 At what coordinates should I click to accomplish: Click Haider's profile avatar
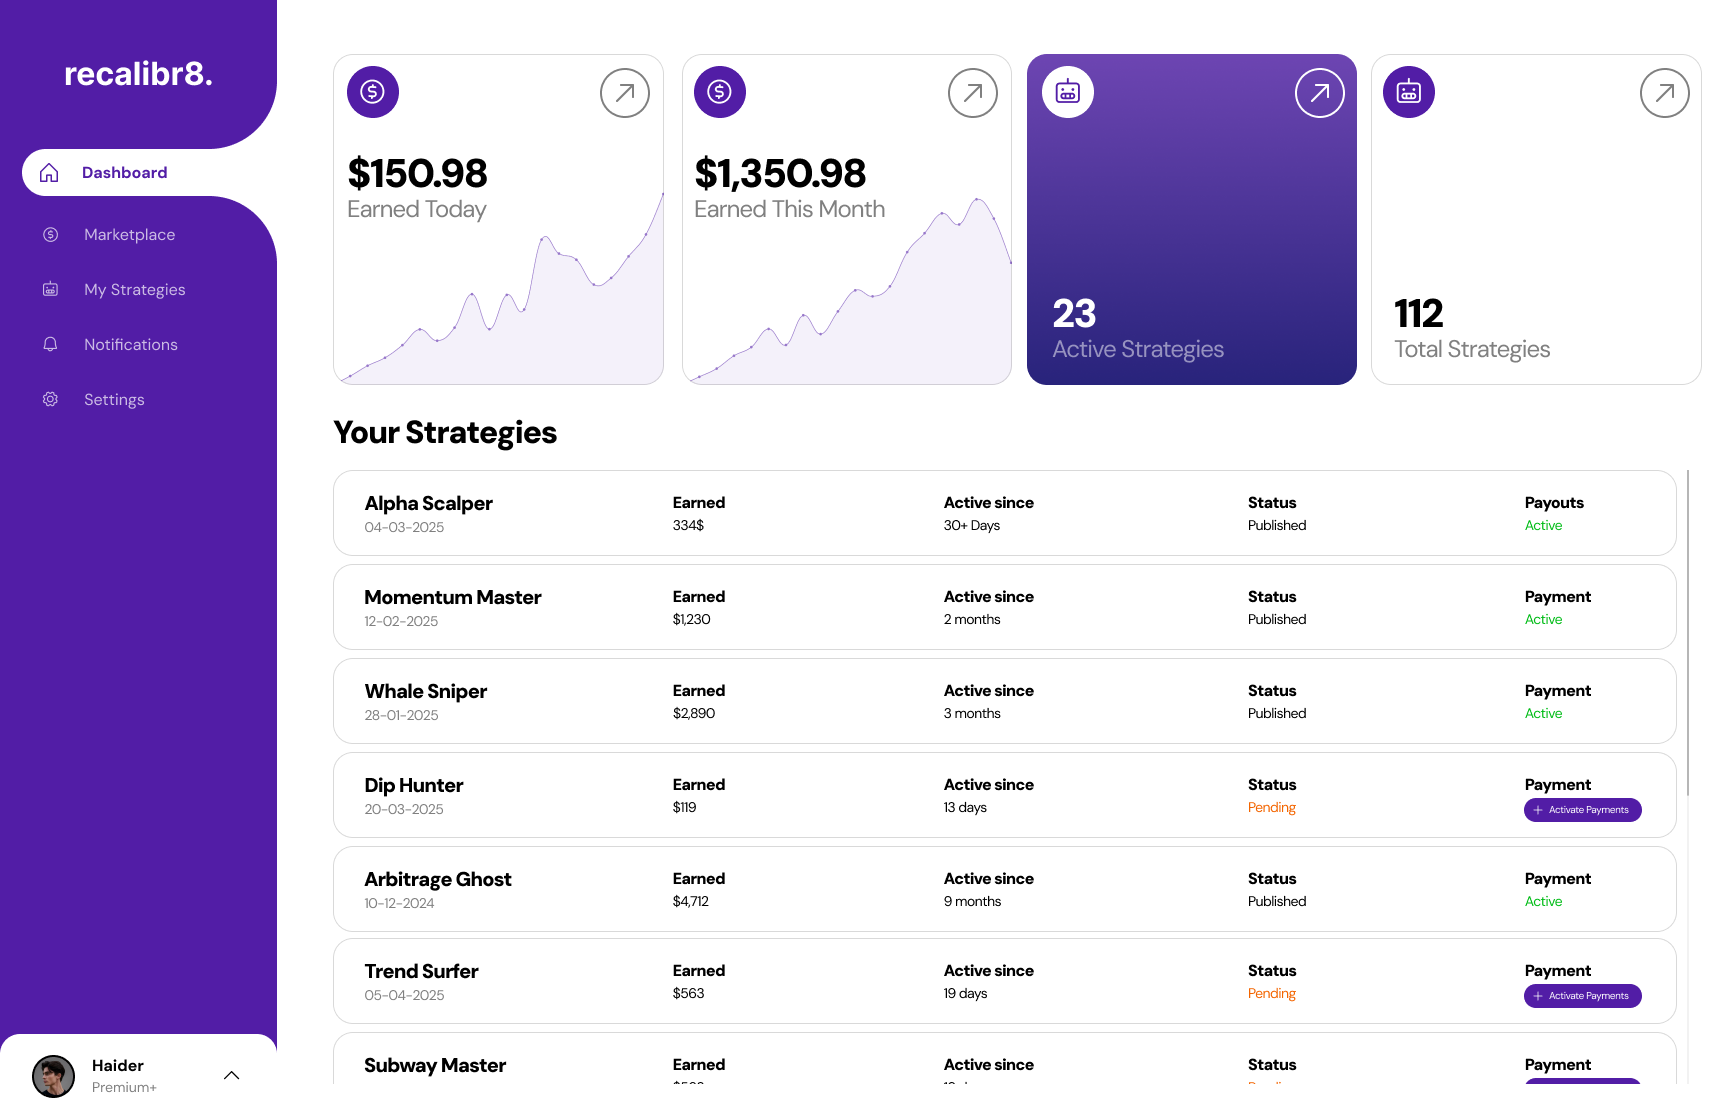point(54,1076)
